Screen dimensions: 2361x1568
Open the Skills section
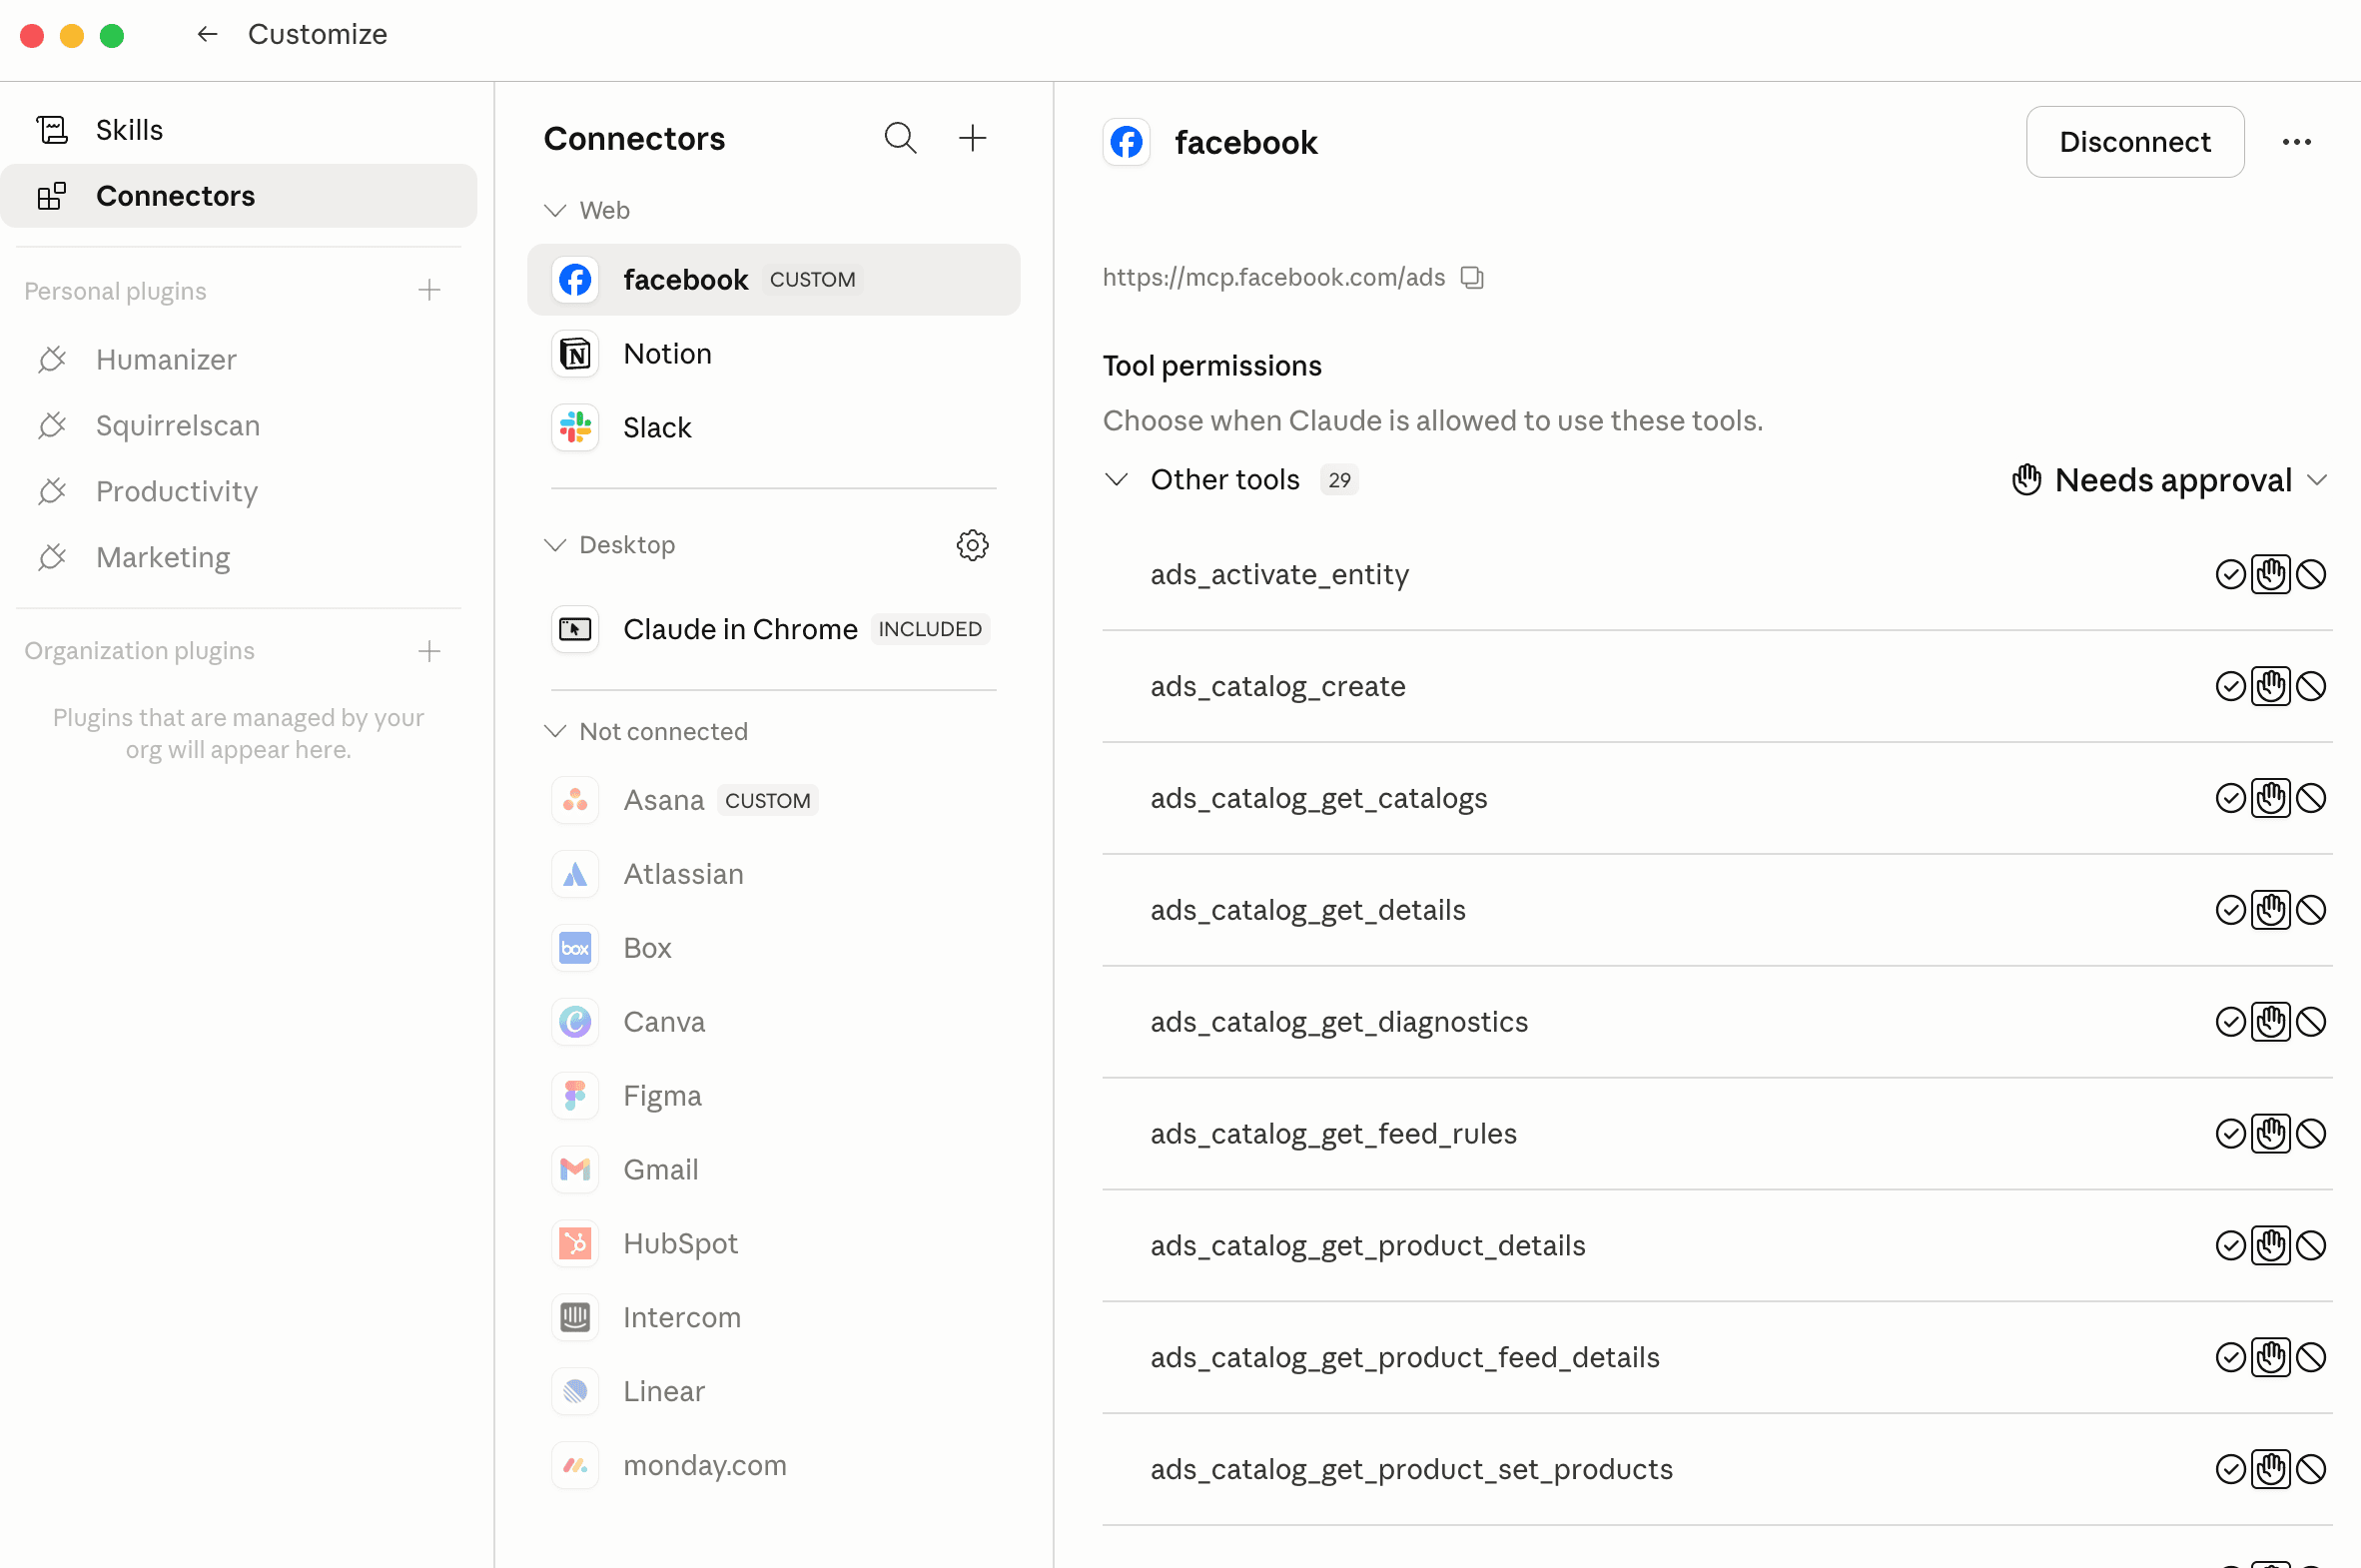239,130
